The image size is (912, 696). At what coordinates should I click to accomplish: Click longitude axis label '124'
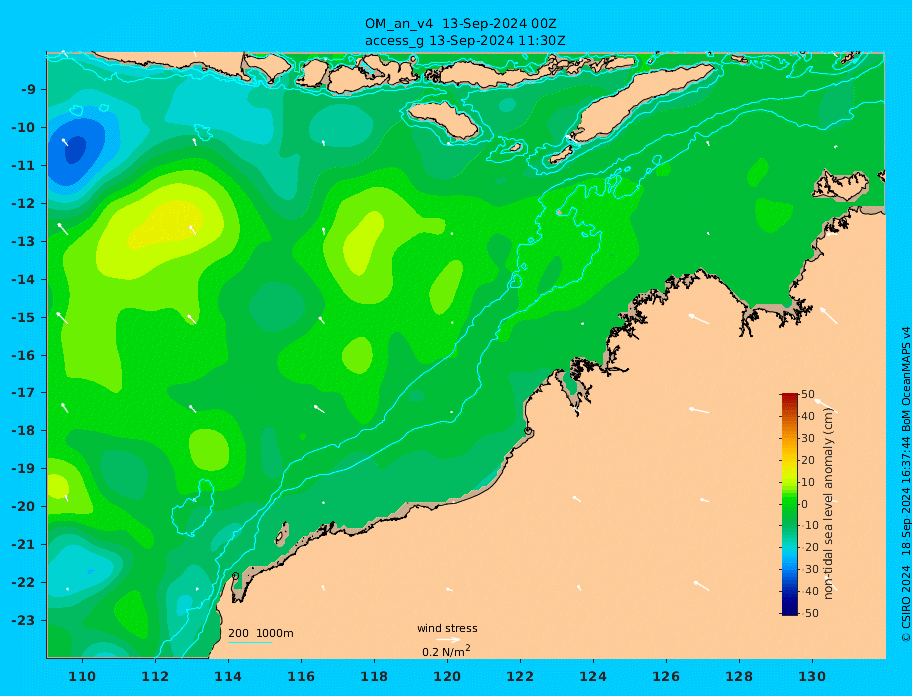click(x=593, y=676)
